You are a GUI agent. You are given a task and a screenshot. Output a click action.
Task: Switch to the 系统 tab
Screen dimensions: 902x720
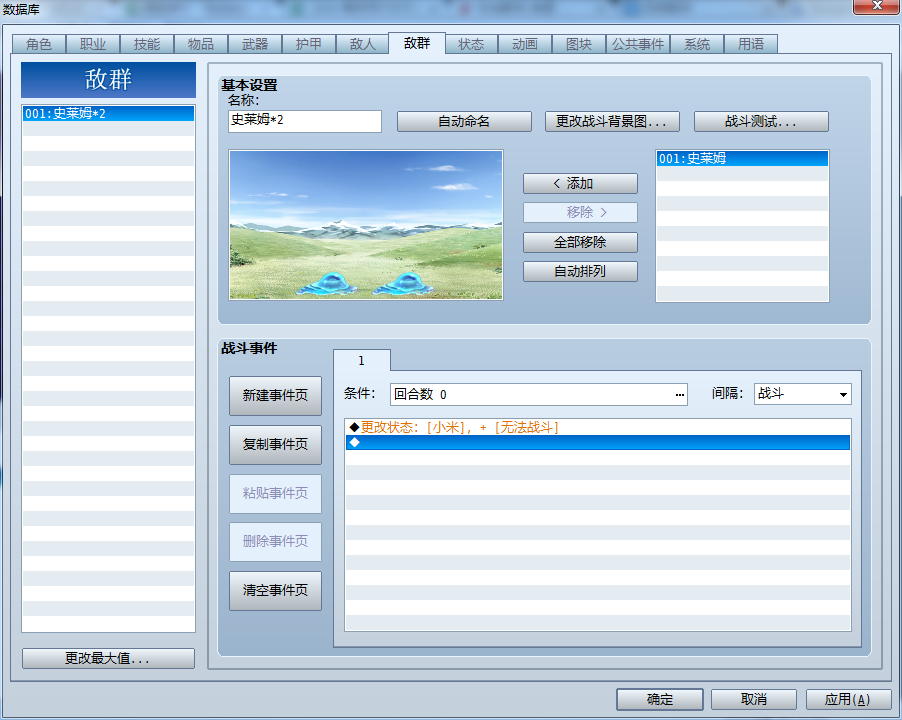click(x=697, y=44)
